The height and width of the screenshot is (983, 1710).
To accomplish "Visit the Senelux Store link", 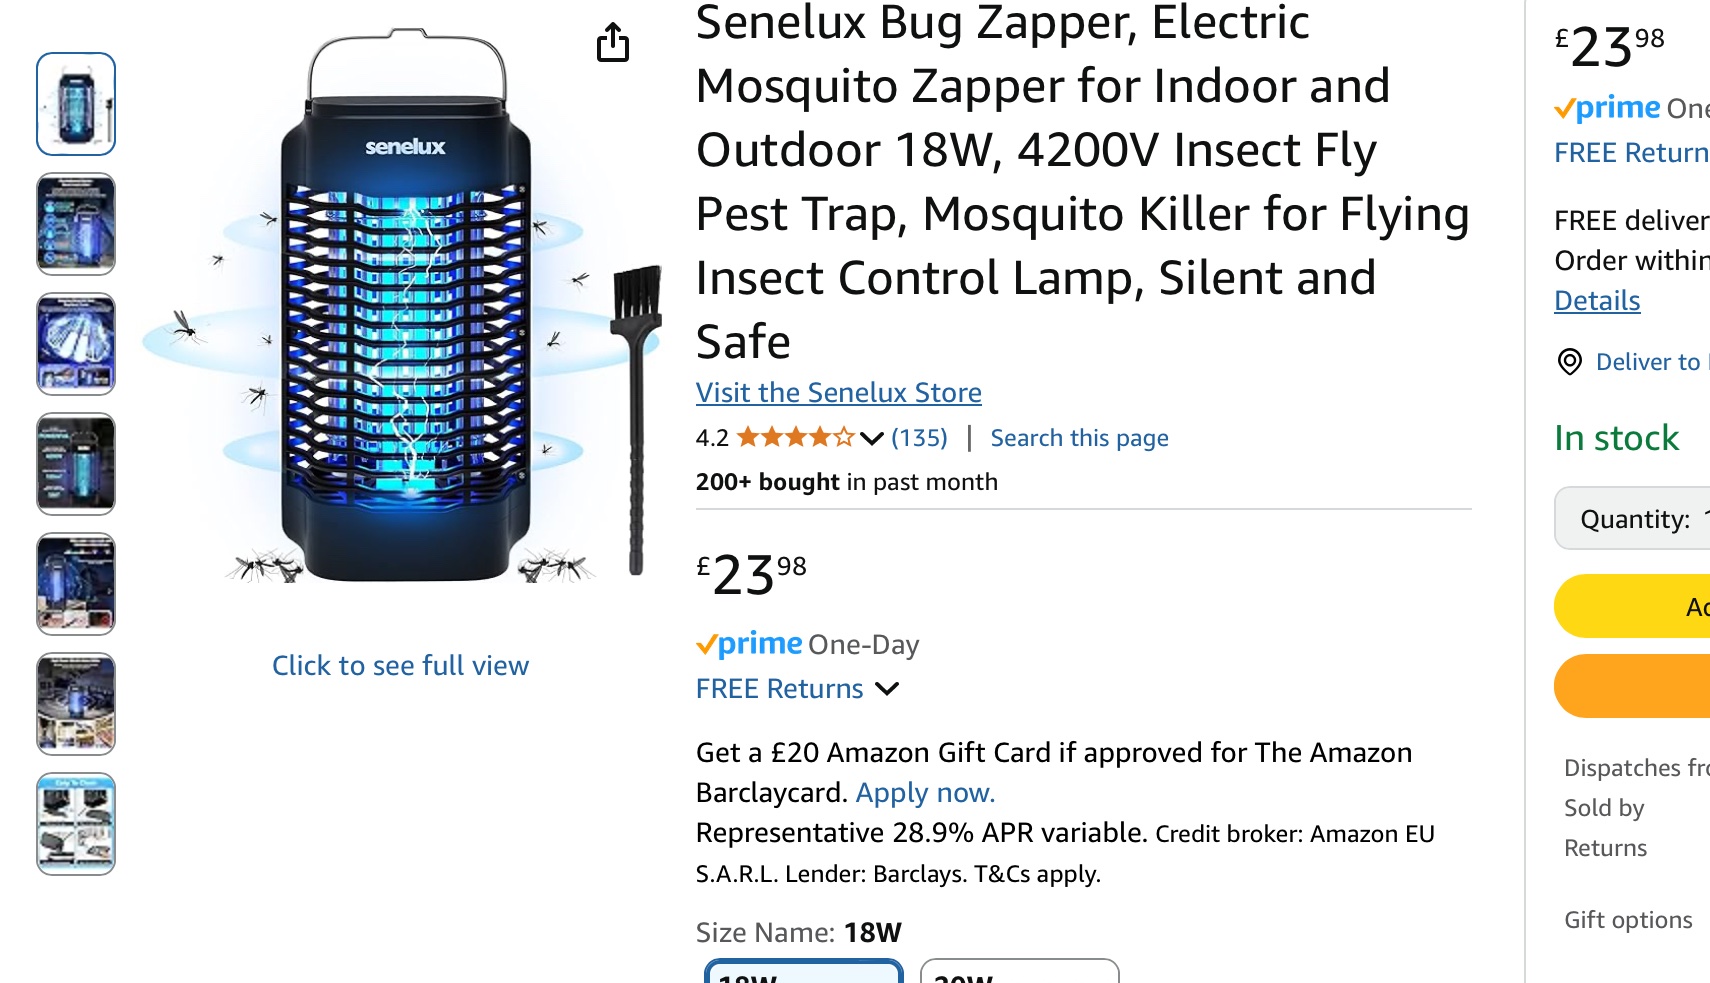I will click(838, 393).
